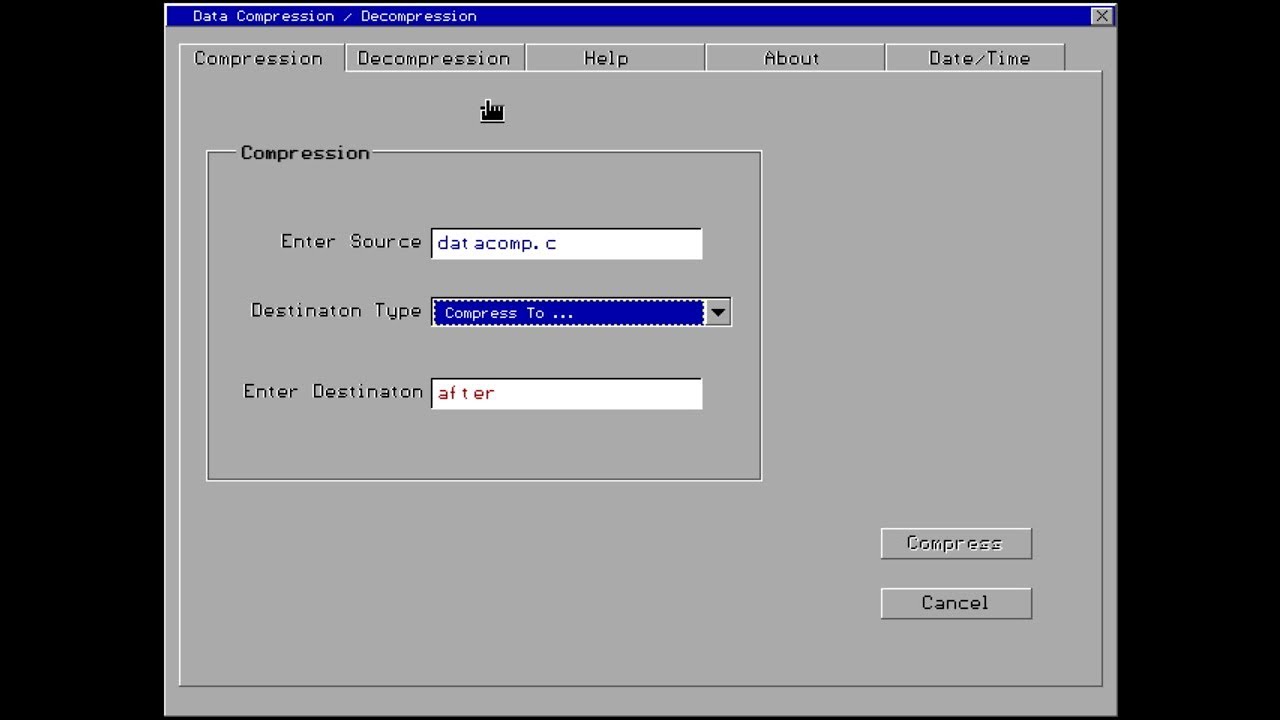Screen dimensions: 1280x720
Task: Click the 'Enter Destinaton' label
Action: pos(333,392)
